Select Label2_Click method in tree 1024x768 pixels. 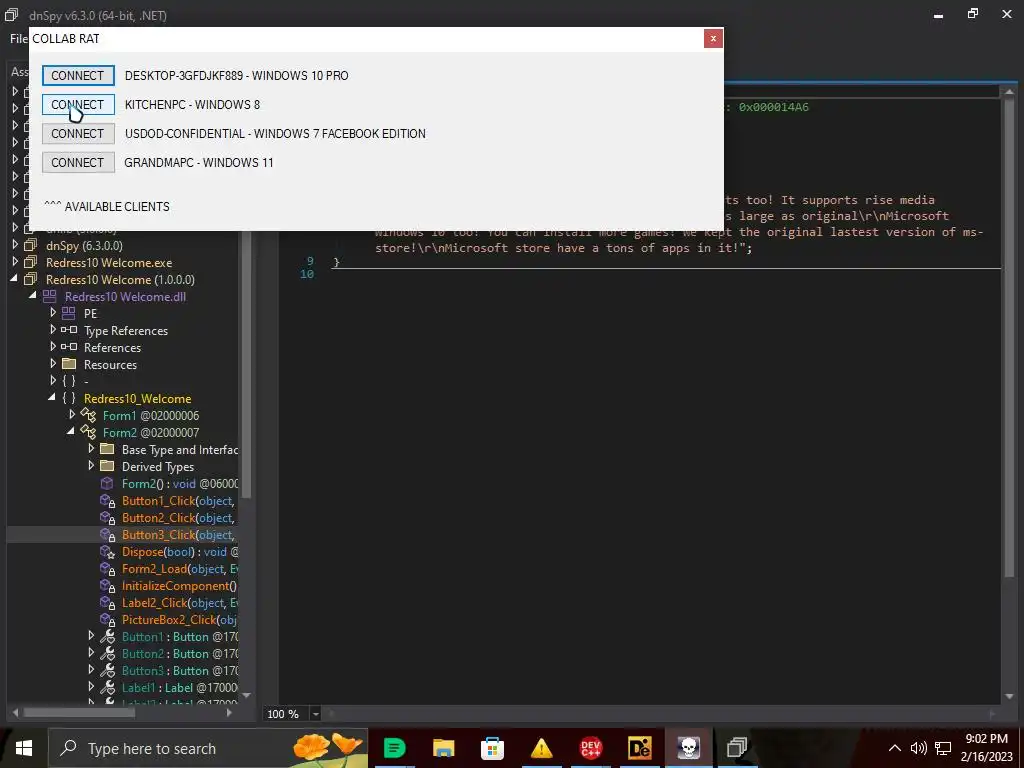click(180, 603)
